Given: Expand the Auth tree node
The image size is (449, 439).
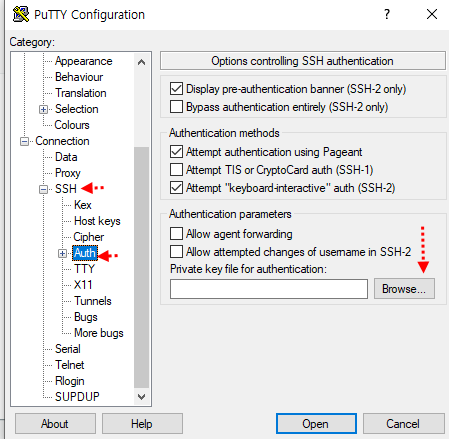Looking at the screenshot, I should (62, 253).
